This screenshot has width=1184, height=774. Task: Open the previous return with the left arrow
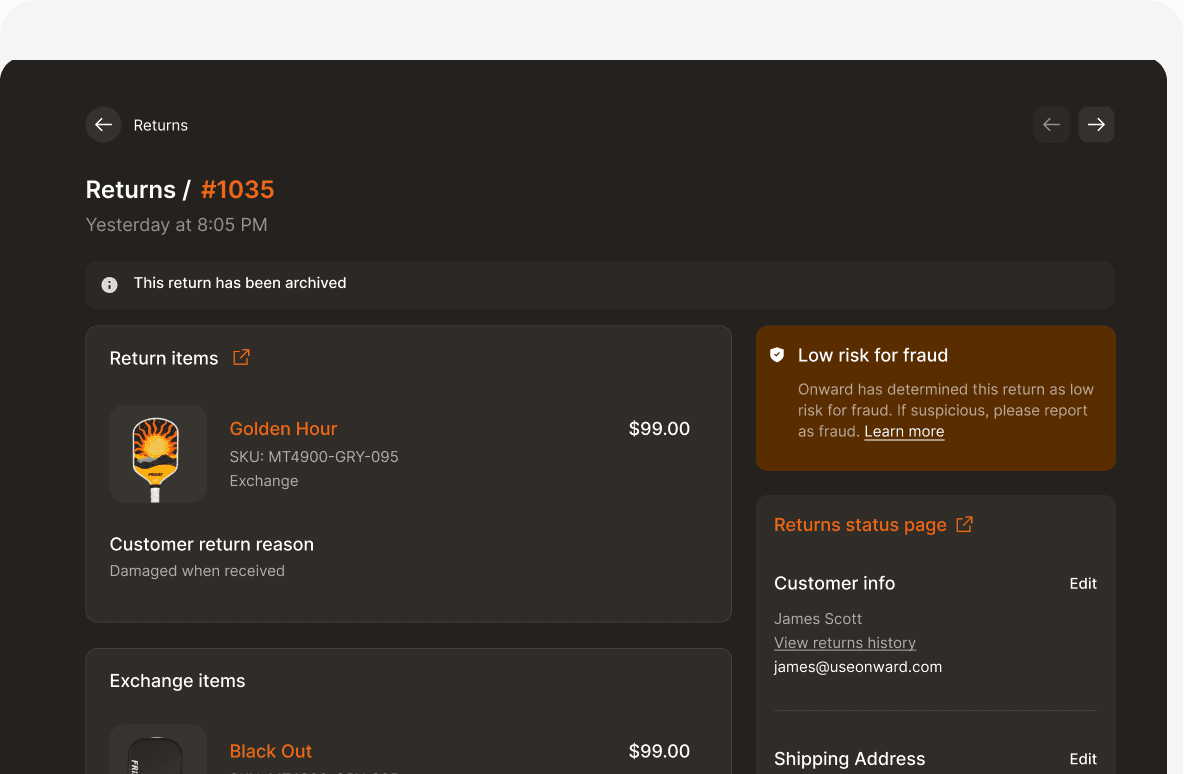[1051, 125]
